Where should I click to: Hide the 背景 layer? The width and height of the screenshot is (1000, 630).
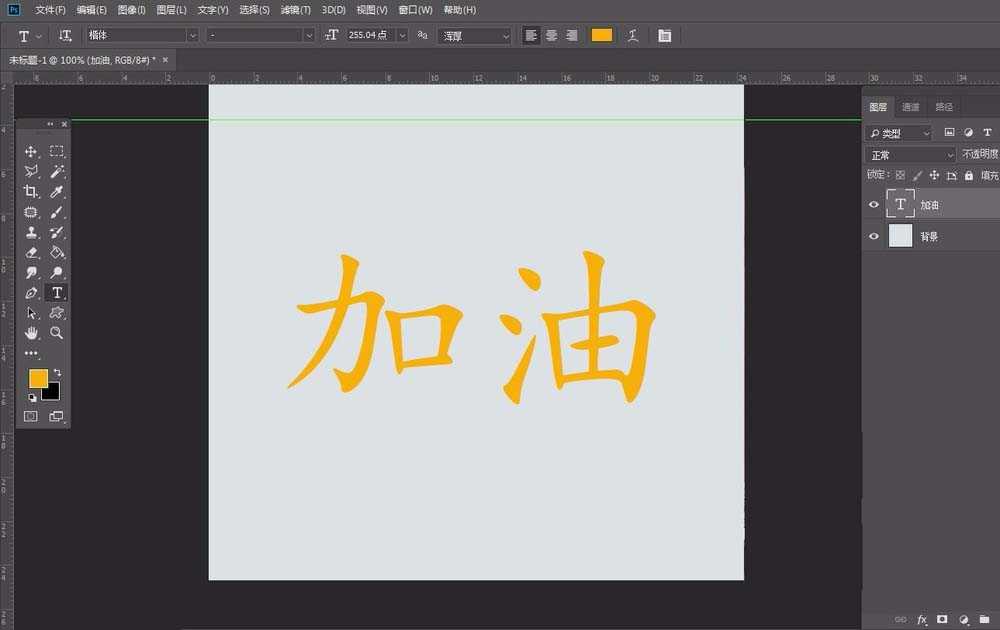point(874,237)
